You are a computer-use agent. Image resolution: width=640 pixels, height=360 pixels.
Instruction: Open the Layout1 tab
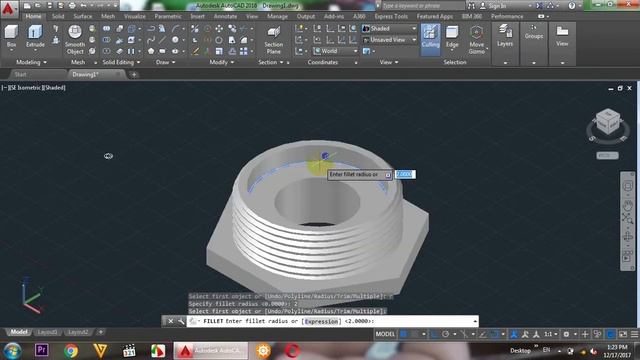[47, 332]
